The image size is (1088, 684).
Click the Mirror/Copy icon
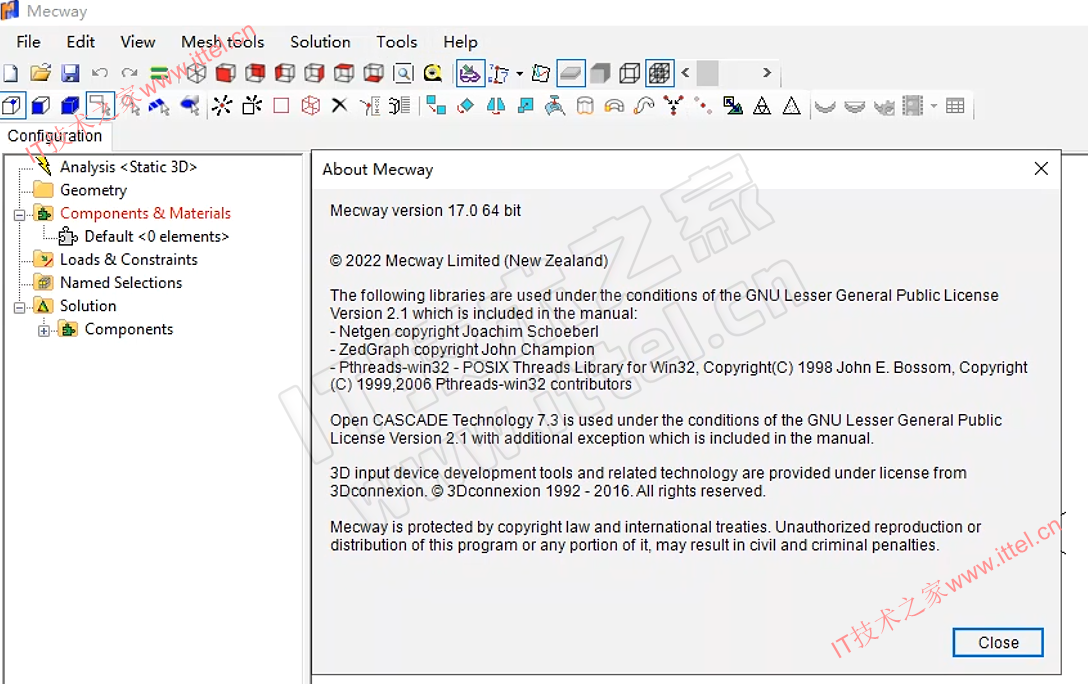coord(495,105)
